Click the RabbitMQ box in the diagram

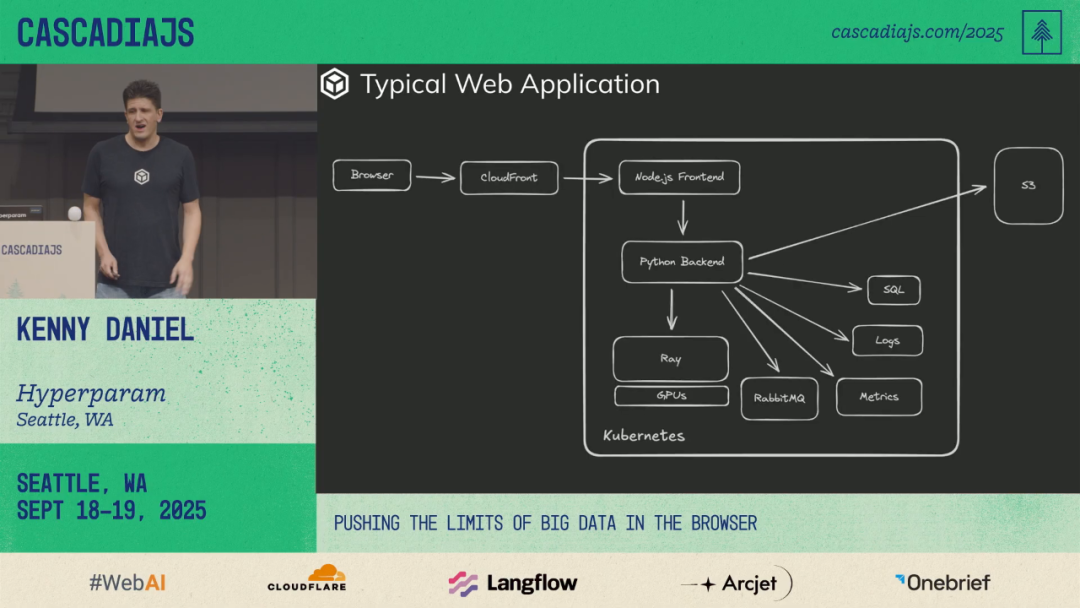tap(779, 398)
